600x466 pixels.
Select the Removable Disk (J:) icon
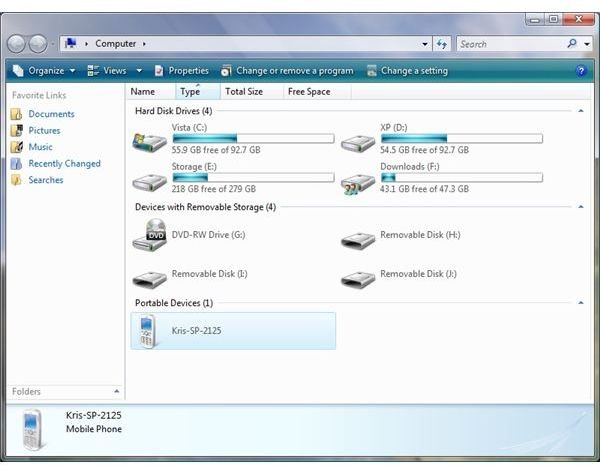[358, 279]
